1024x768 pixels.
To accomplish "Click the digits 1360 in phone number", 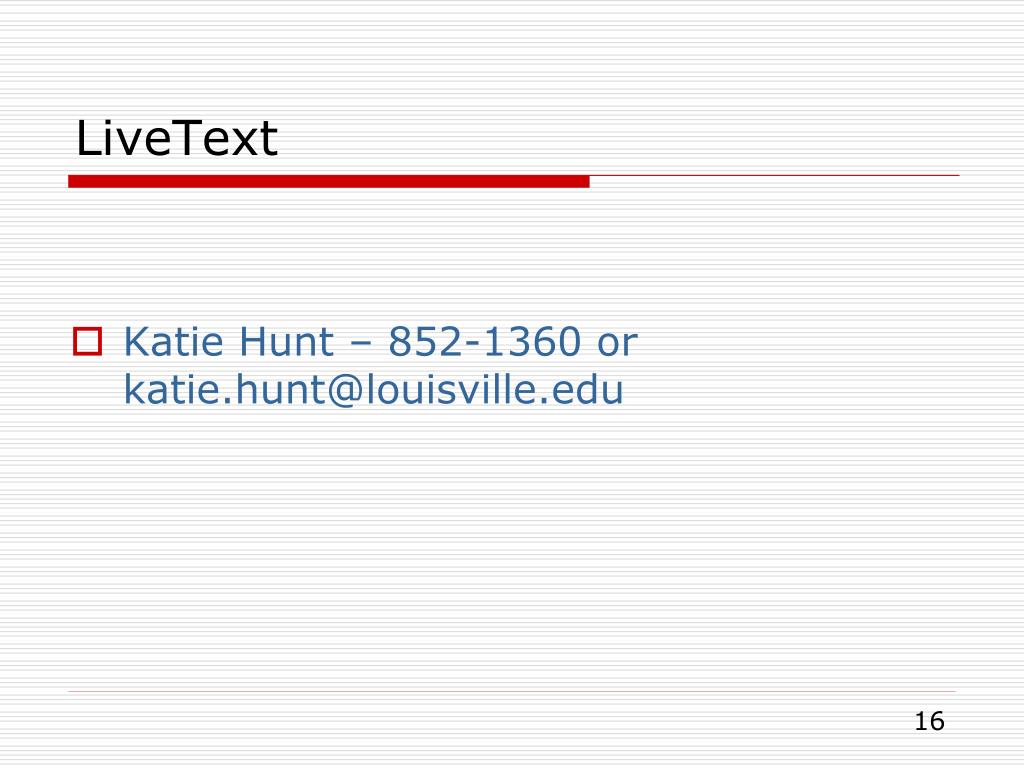I will 532,341.
